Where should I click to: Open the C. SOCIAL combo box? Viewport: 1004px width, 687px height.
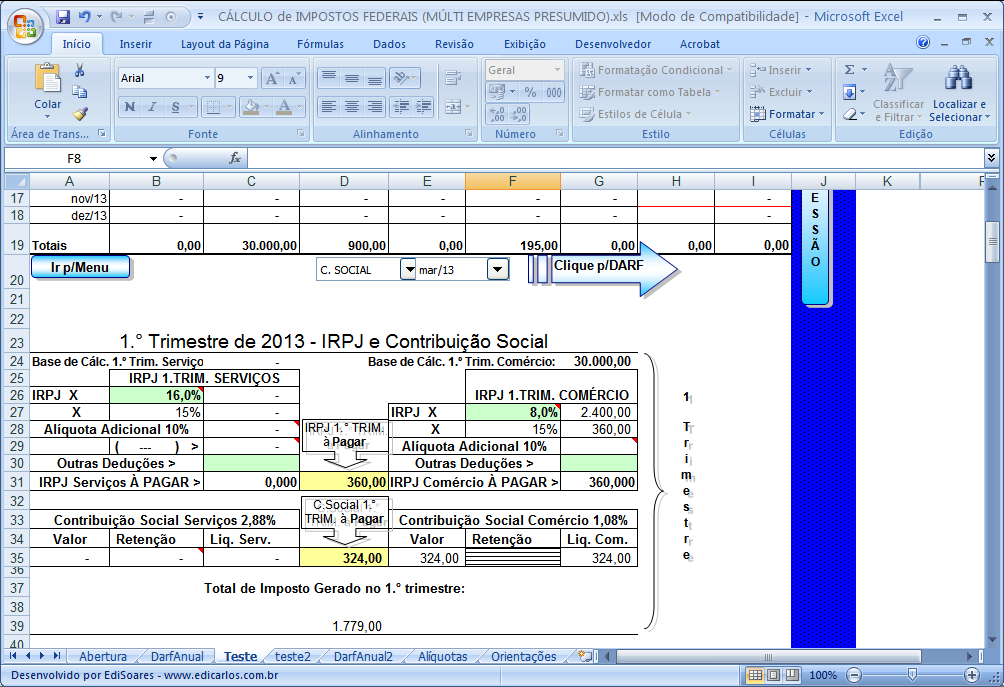pos(407,269)
